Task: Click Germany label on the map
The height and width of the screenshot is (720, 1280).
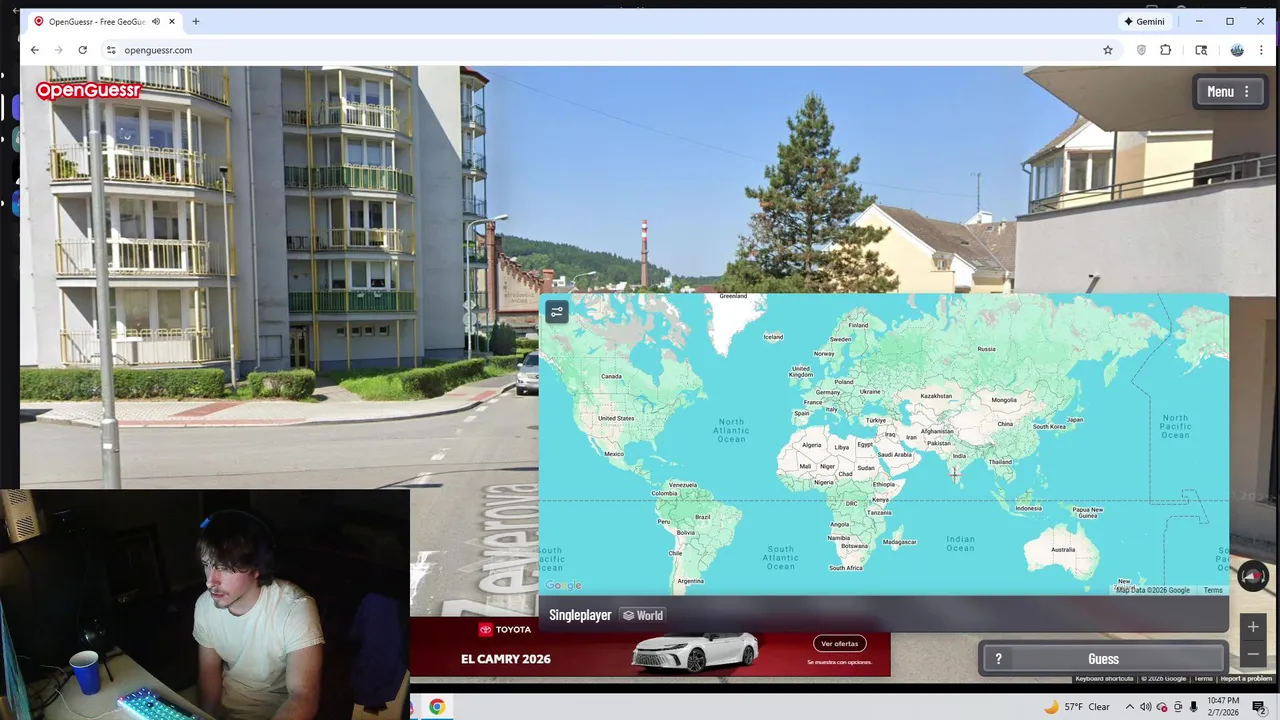Action: (827, 392)
